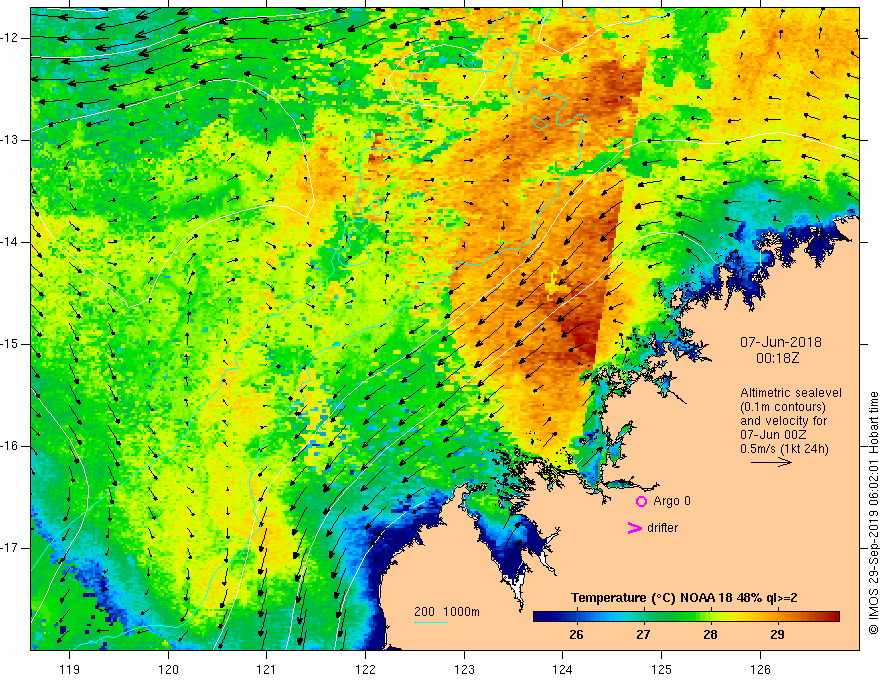Click the latitude axis label -16
Screen dimensions: 880x680
click(x=11, y=446)
